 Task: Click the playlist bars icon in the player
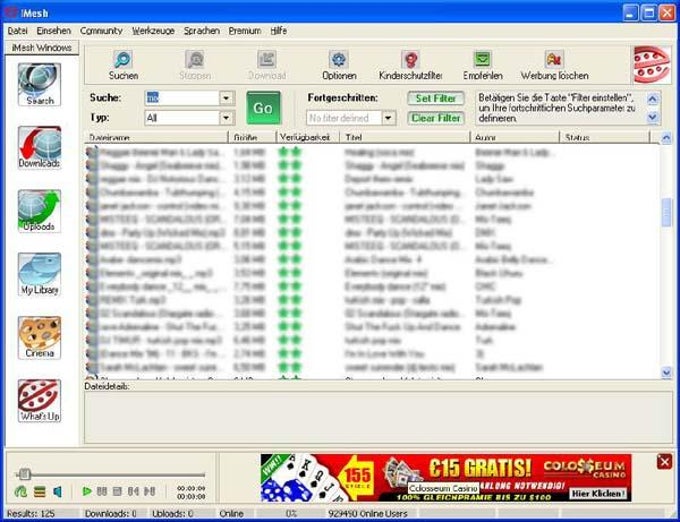(39, 492)
